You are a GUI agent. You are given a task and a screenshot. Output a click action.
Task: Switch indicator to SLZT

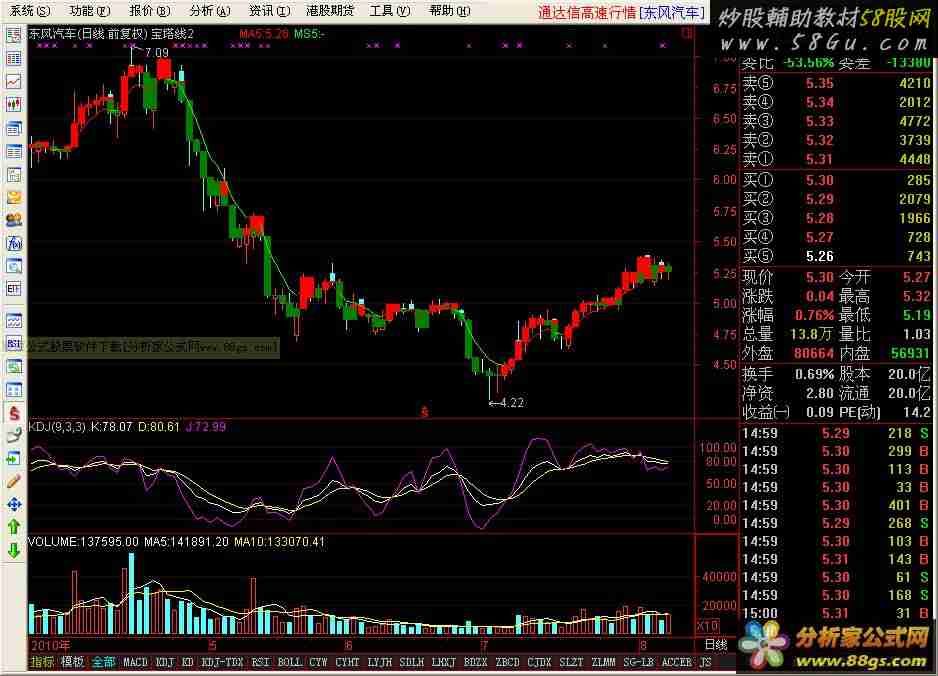(x=571, y=662)
